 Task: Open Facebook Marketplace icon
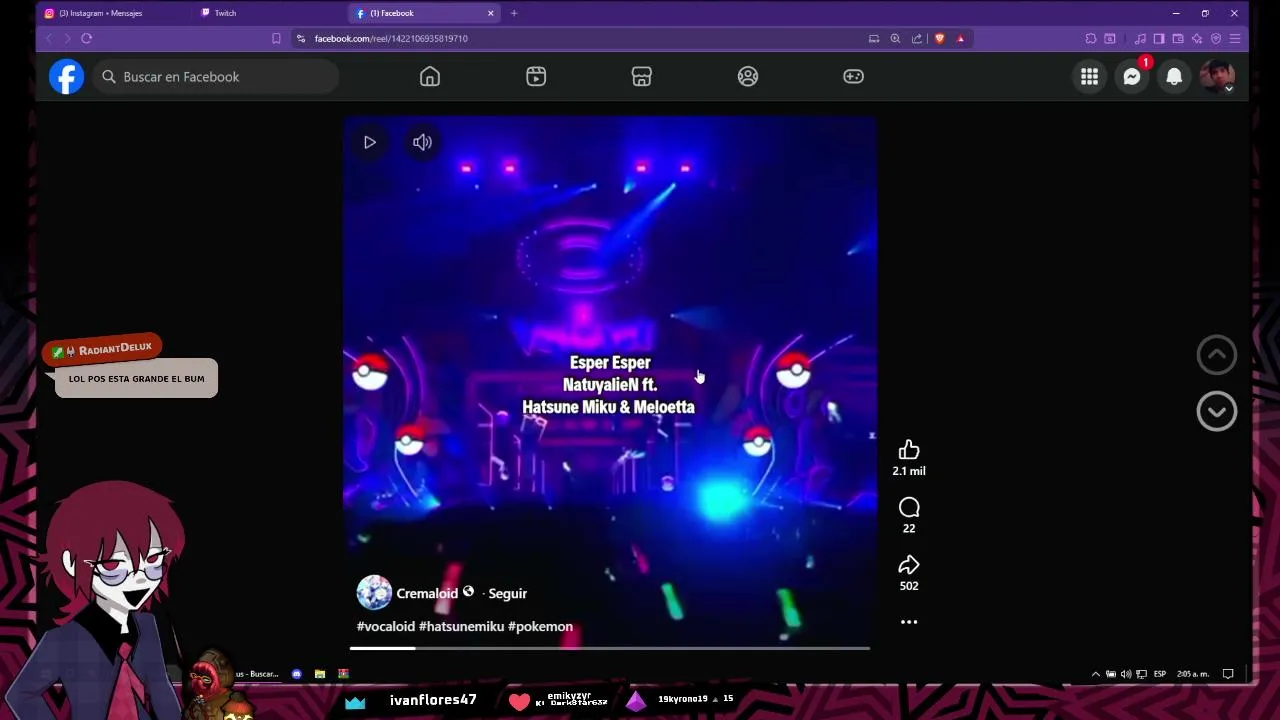point(642,77)
